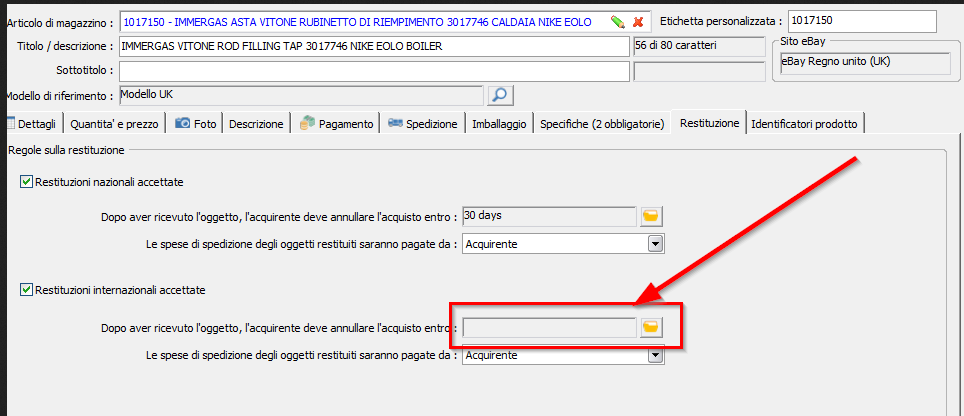Click the Etichetta personalizzata field with 1017150
This screenshot has height=416, width=964.
tap(862, 22)
